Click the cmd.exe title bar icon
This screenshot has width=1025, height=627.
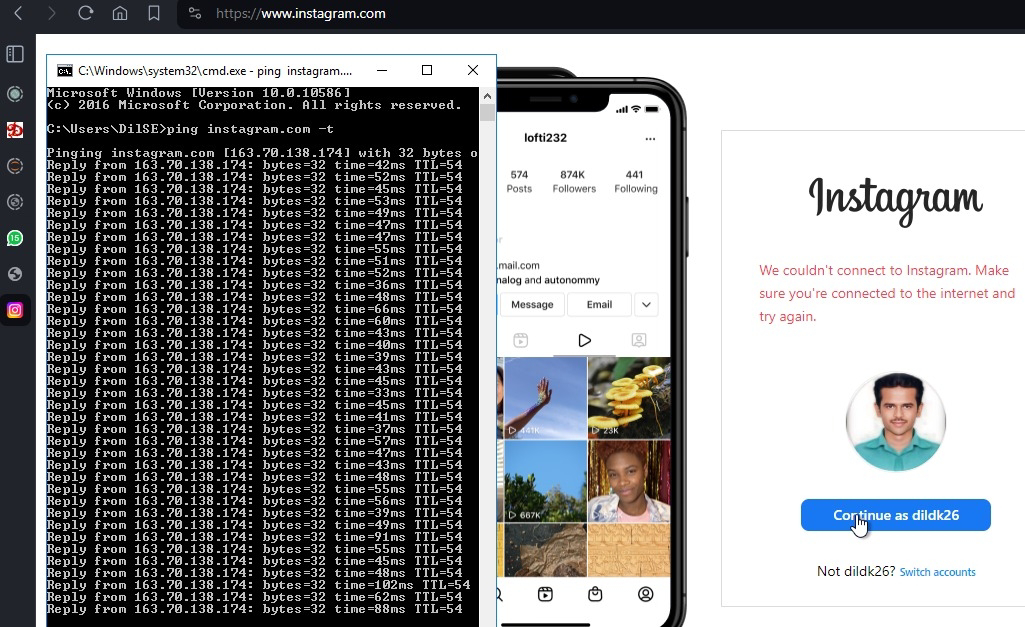[65, 71]
